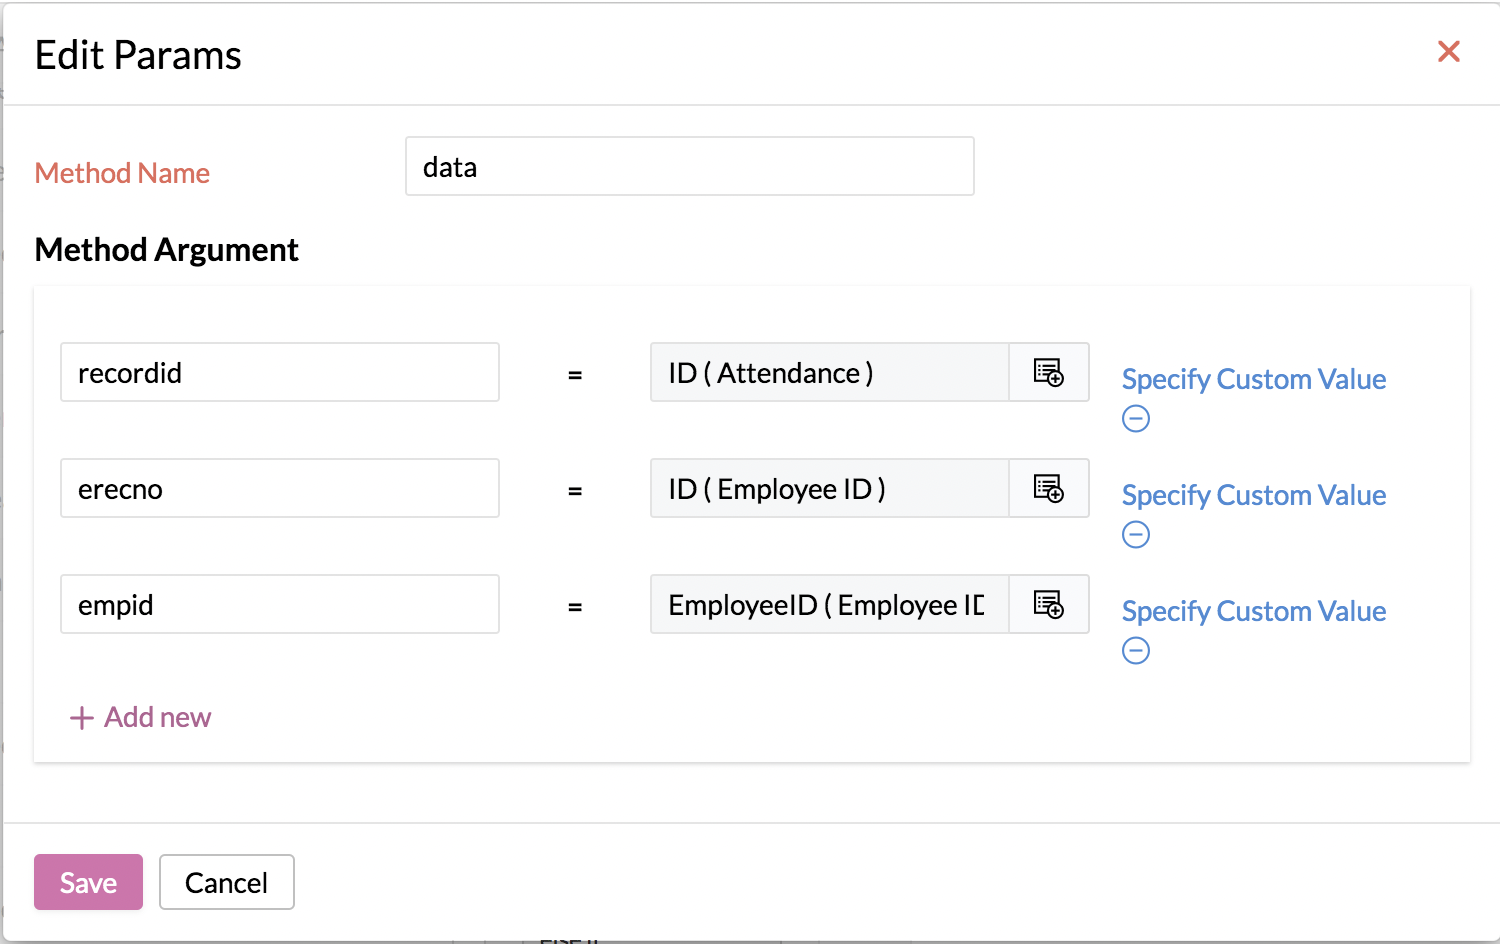Edit the Method Name field containing data
This screenshot has height=944, width=1500.
click(690, 166)
